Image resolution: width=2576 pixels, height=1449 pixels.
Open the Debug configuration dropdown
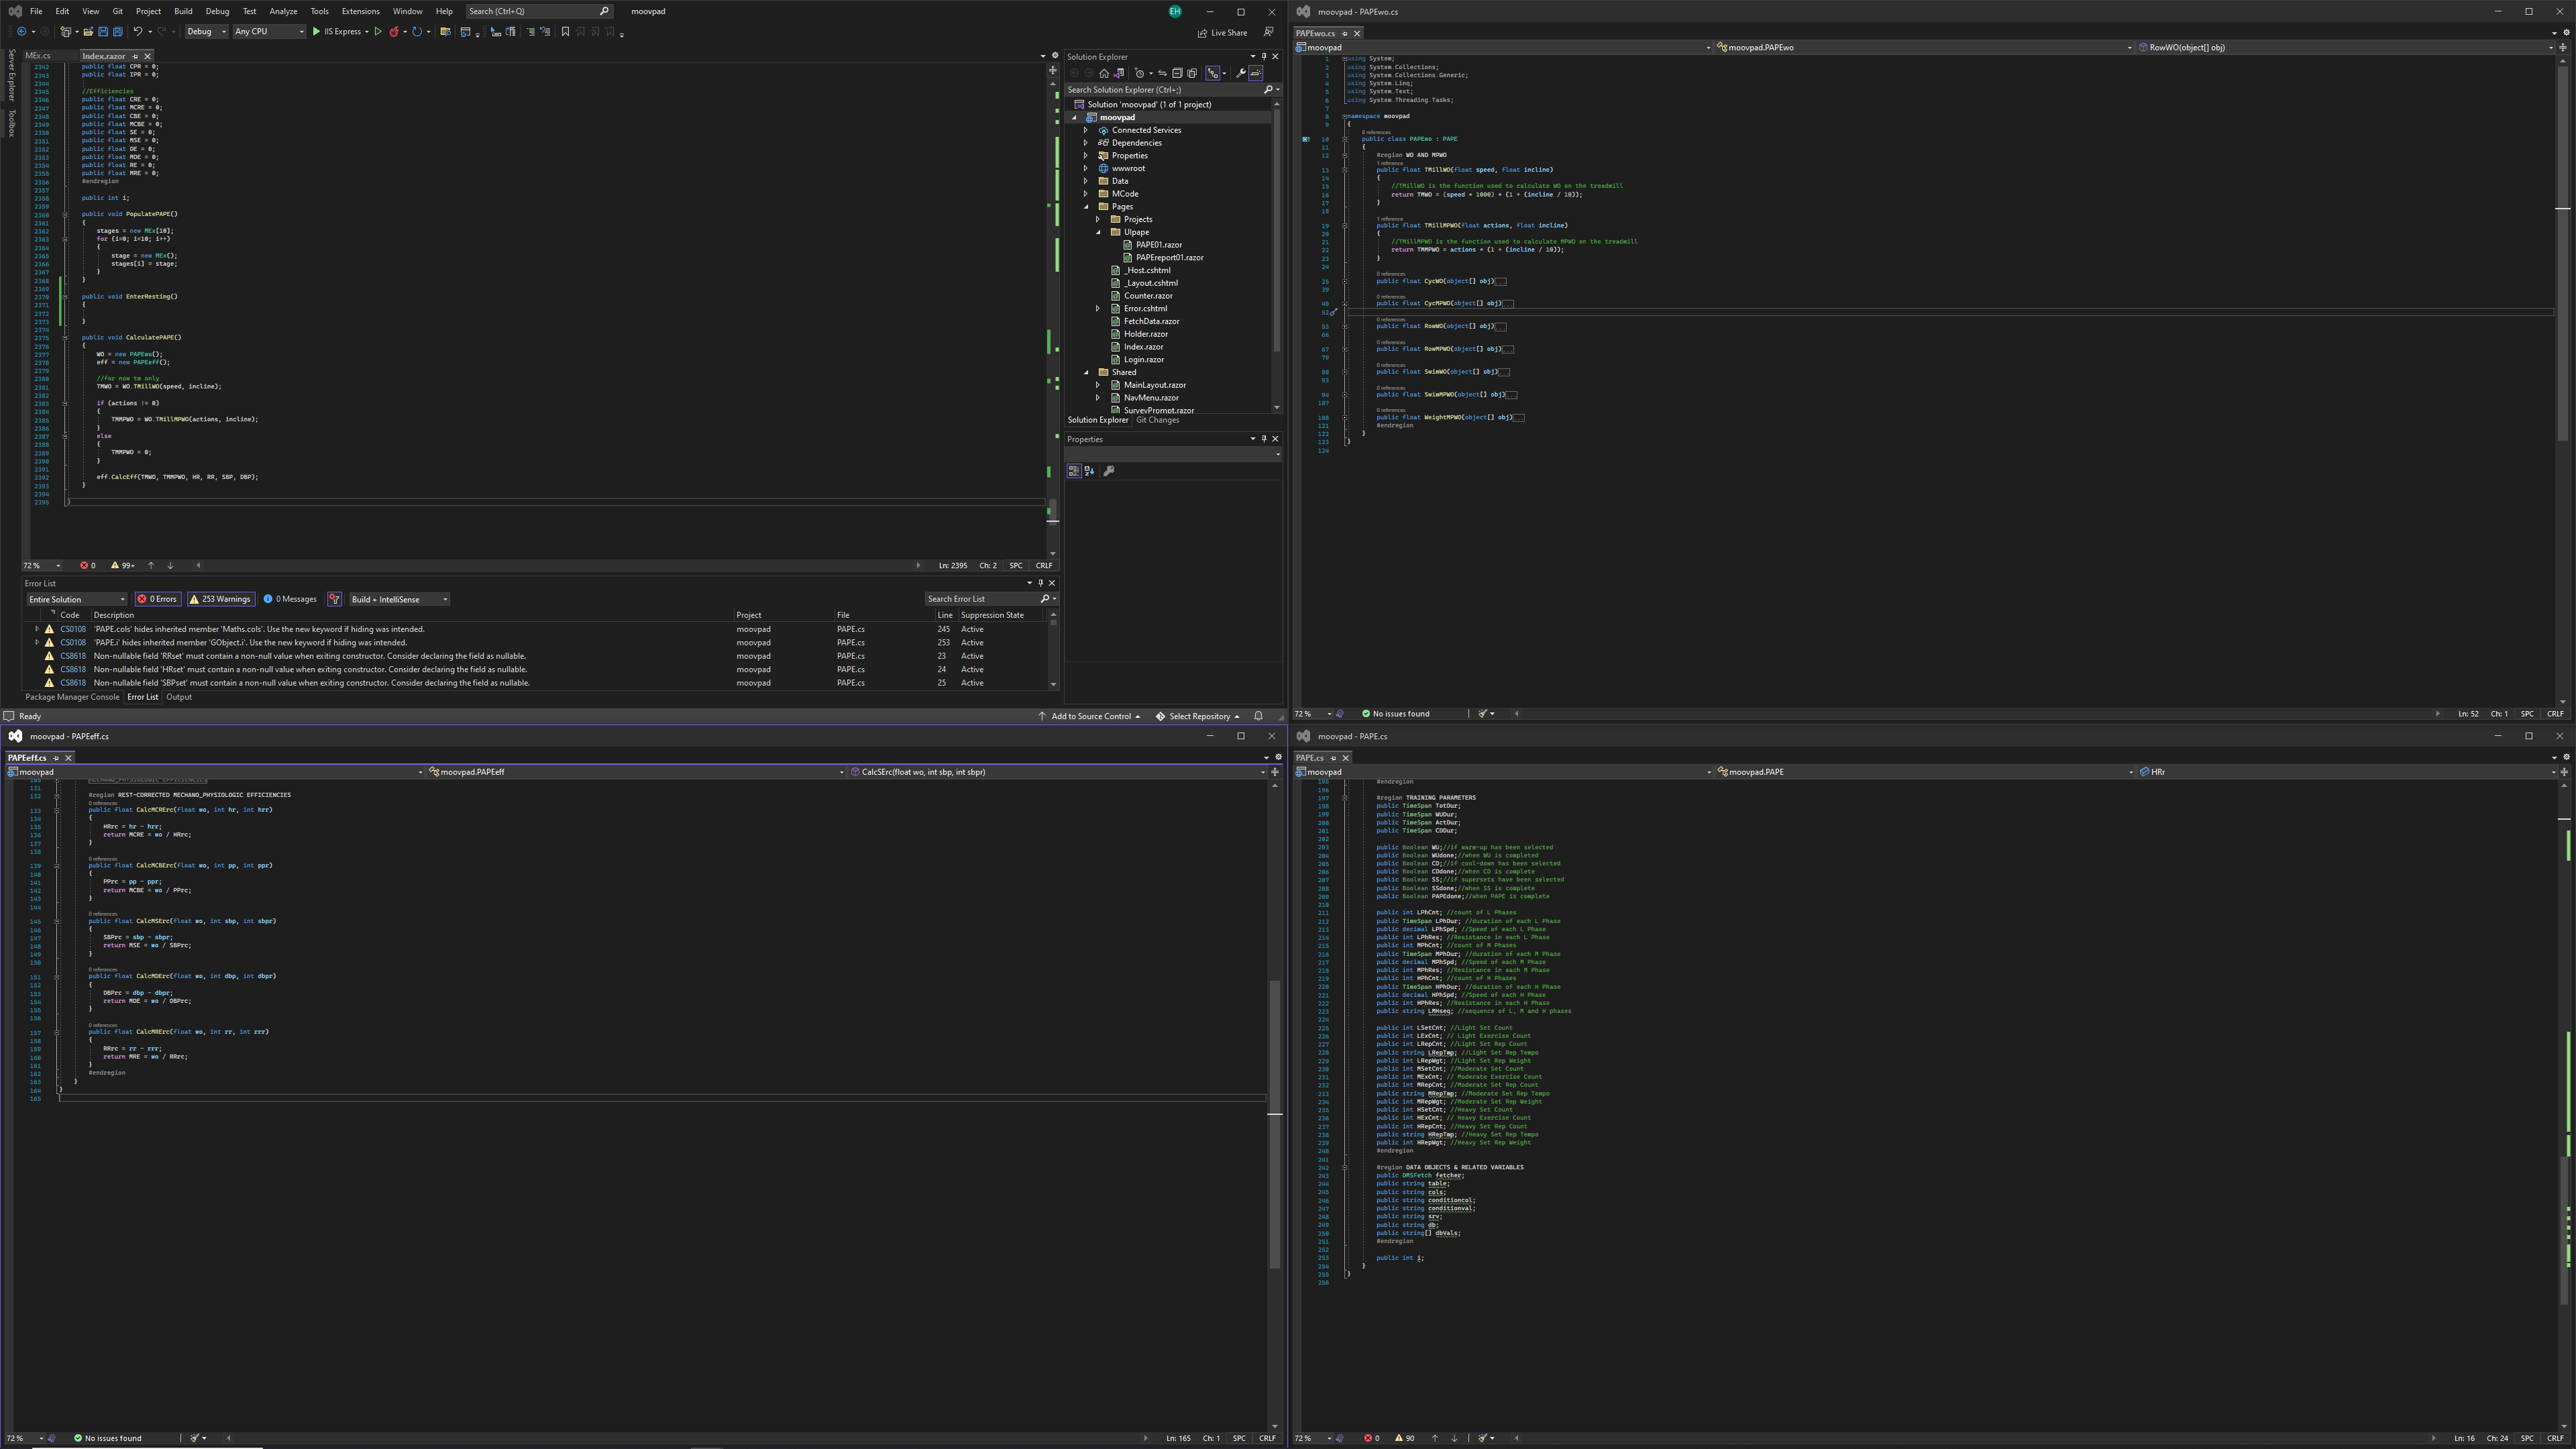coord(206,32)
